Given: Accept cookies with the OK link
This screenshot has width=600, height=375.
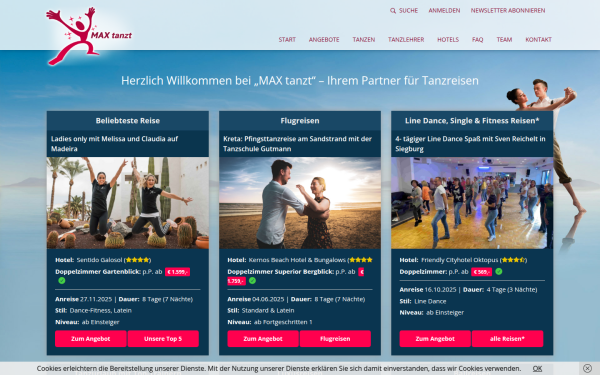Looking at the screenshot, I should click(x=537, y=368).
